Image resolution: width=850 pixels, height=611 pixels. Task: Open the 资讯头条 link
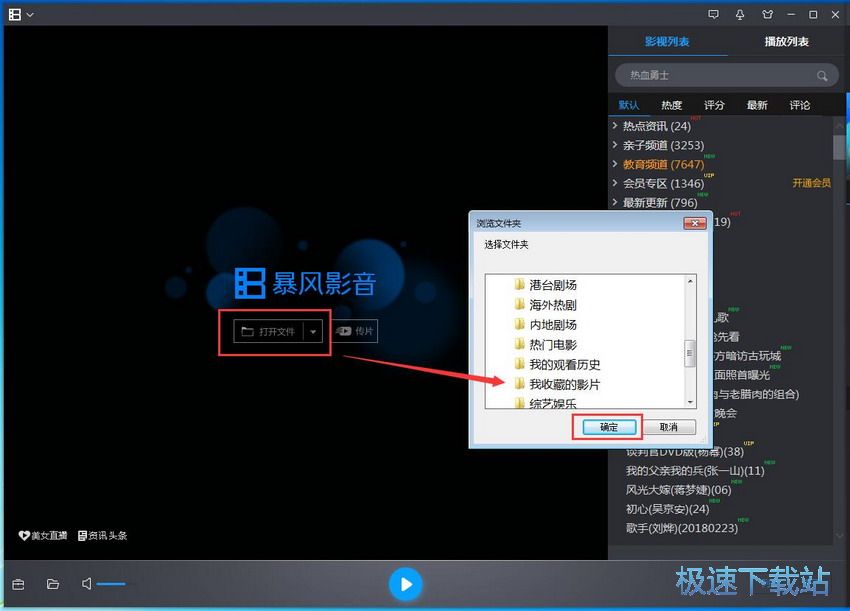coord(102,536)
